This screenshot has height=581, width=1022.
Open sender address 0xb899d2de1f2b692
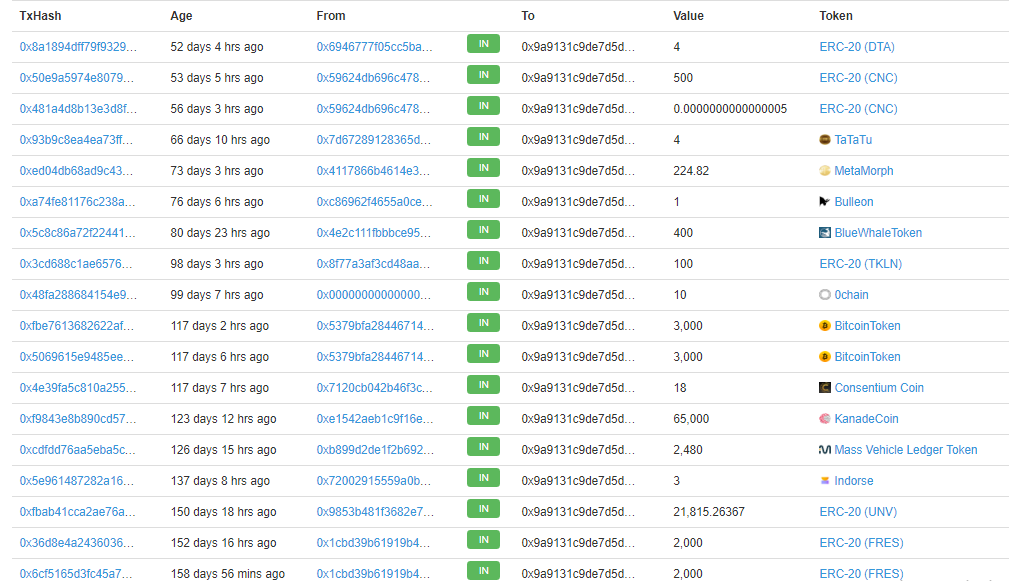coord(375,450)
